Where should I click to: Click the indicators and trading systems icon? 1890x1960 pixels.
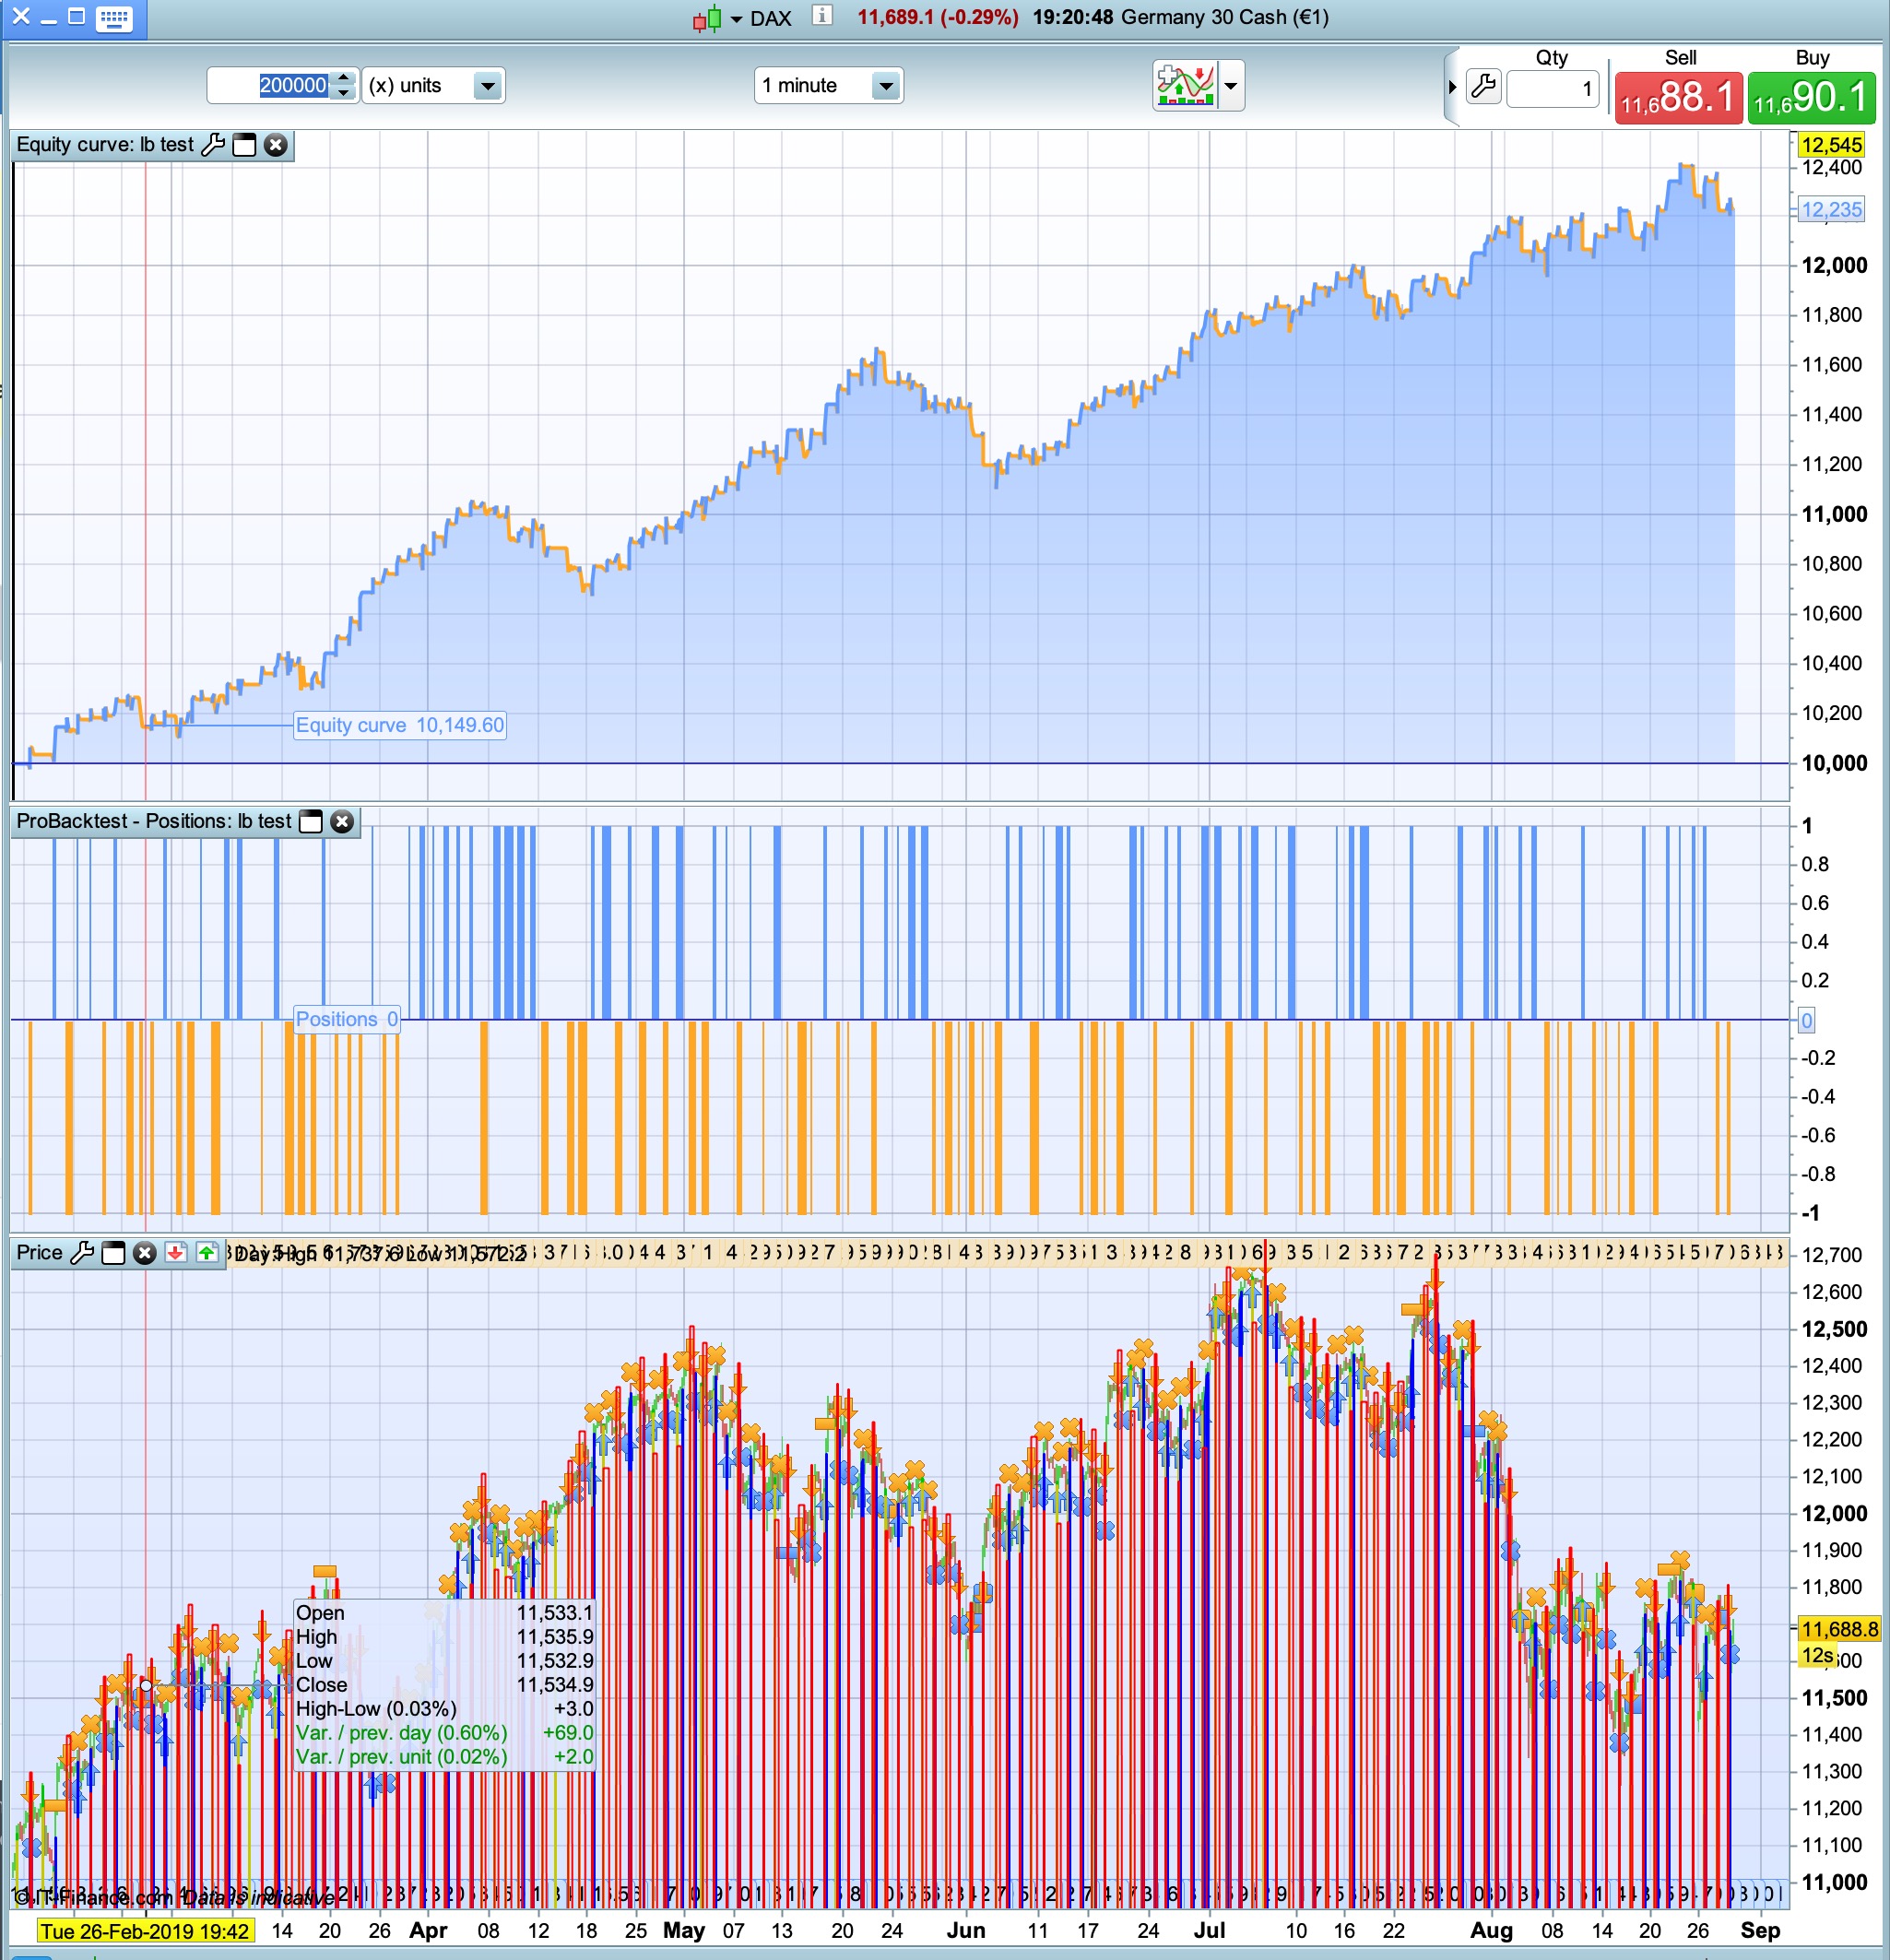coord(1185,85)
